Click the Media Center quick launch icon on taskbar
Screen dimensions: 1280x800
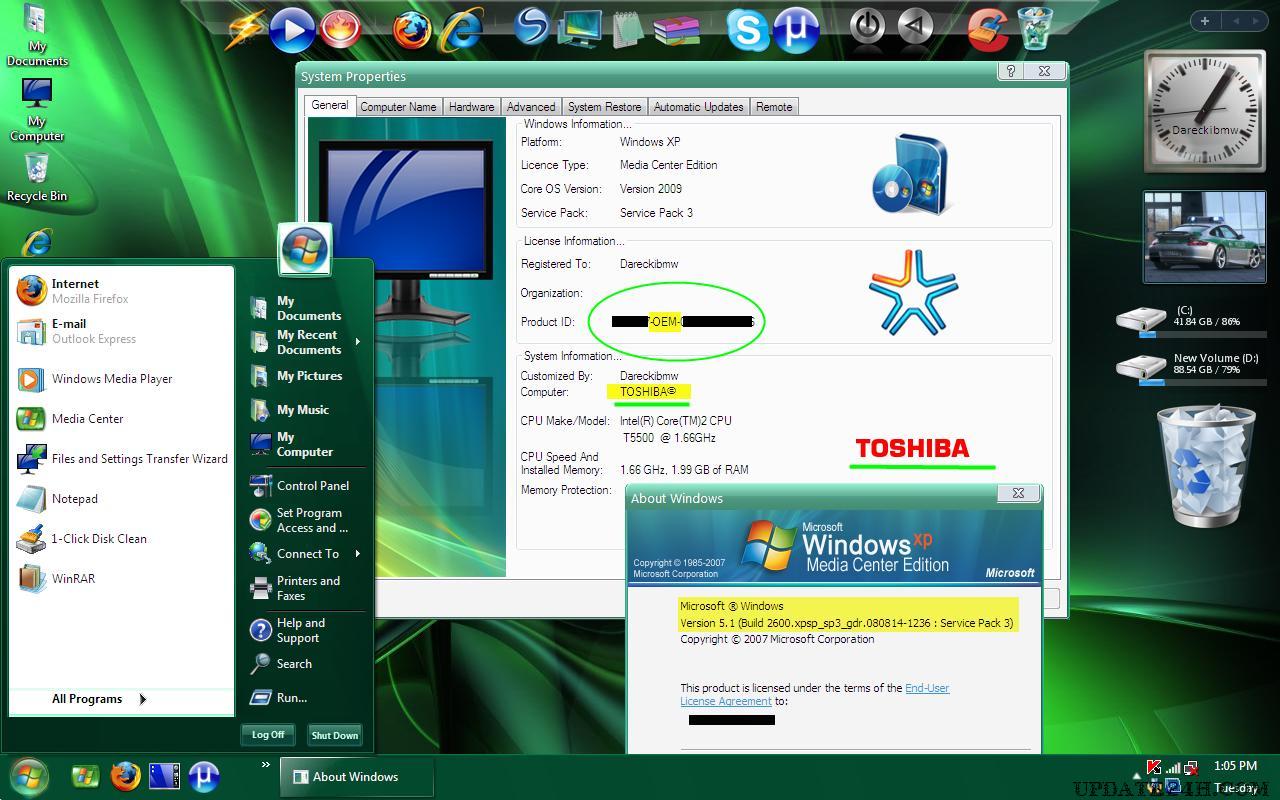click(85, 776)
